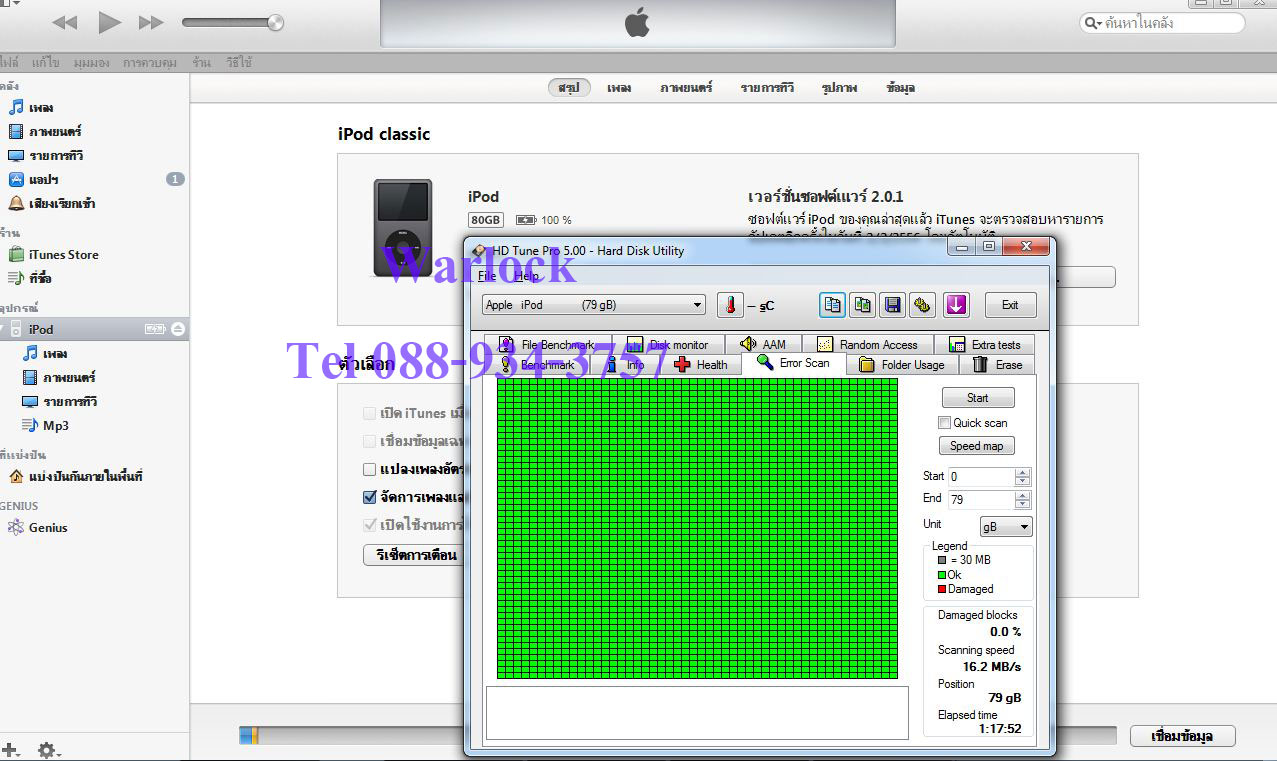Enable the Quick scan checkbox
This screenshot has width=1277, height=761.
pos(945,423)
